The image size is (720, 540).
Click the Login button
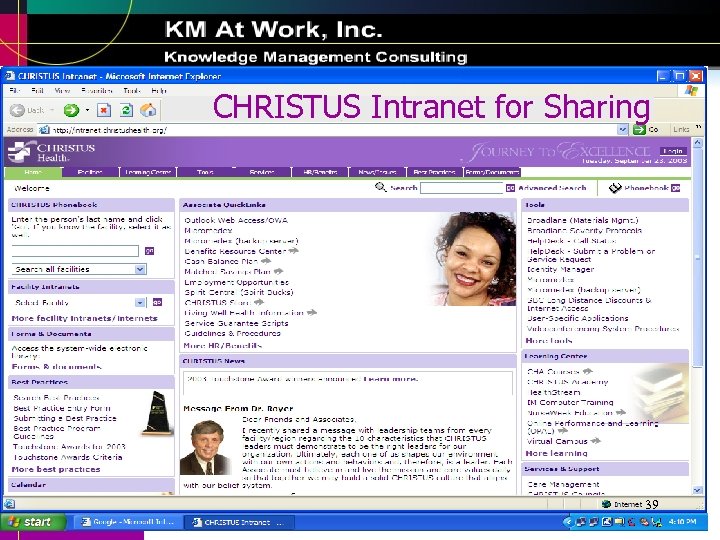point(673,151)
